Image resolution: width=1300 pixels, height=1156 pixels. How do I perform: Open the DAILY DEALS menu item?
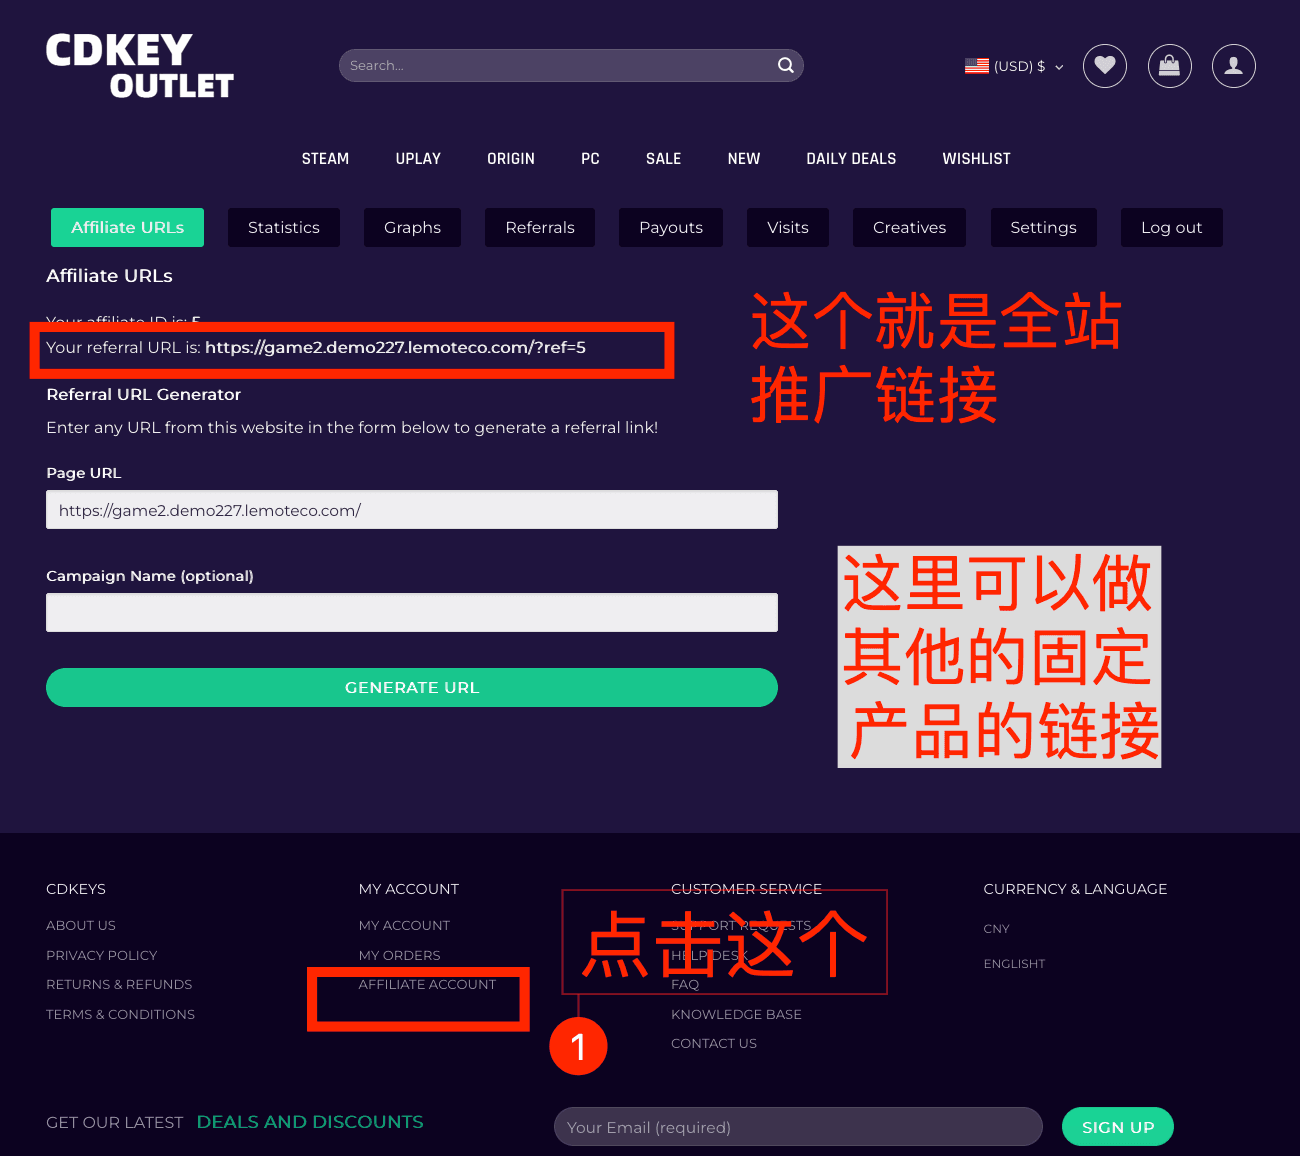click(851, 159)
